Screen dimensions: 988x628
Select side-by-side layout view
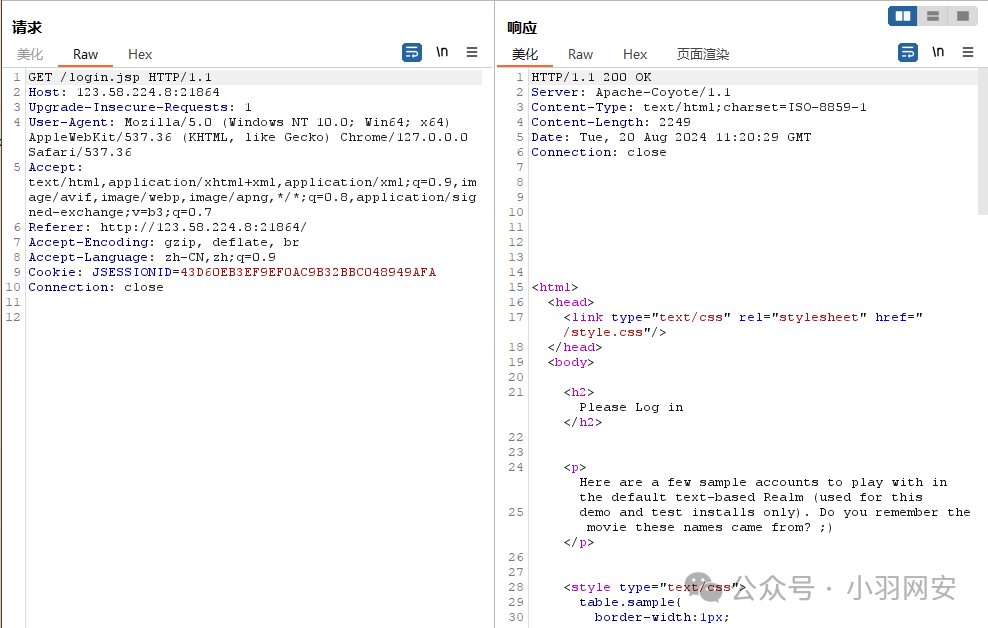coord(902,16)
